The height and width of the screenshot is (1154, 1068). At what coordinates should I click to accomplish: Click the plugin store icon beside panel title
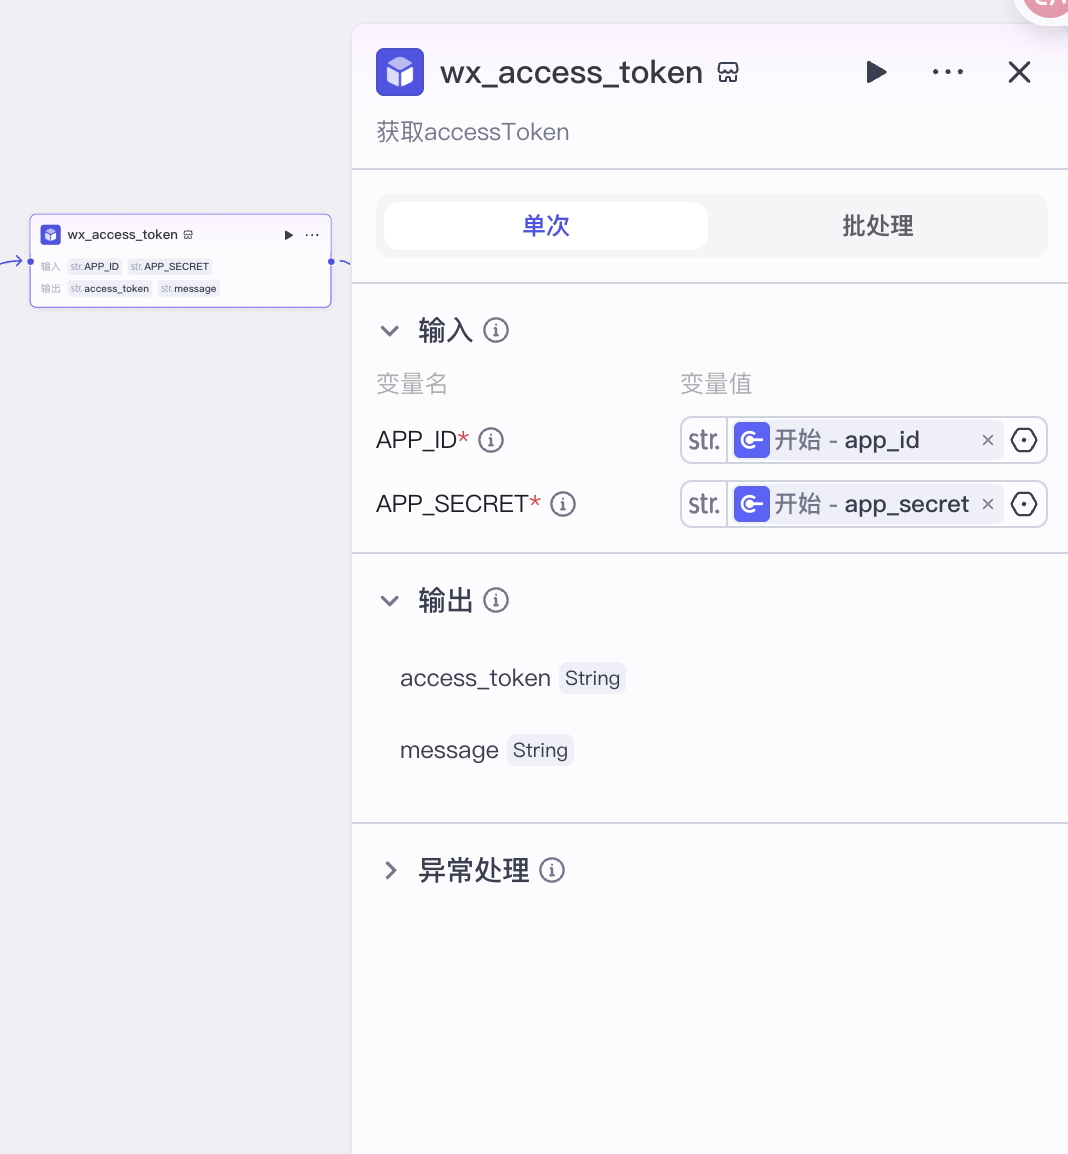[x=728, y=73]
